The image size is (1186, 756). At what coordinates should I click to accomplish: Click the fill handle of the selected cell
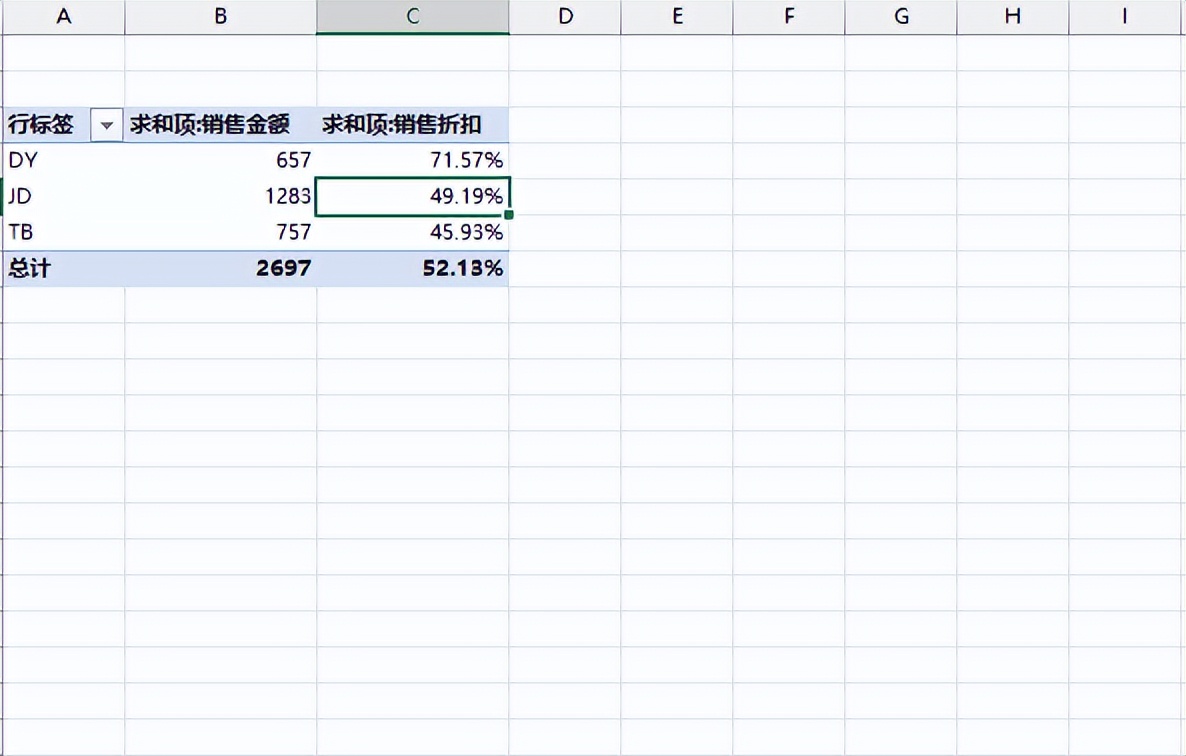[509, 215]
